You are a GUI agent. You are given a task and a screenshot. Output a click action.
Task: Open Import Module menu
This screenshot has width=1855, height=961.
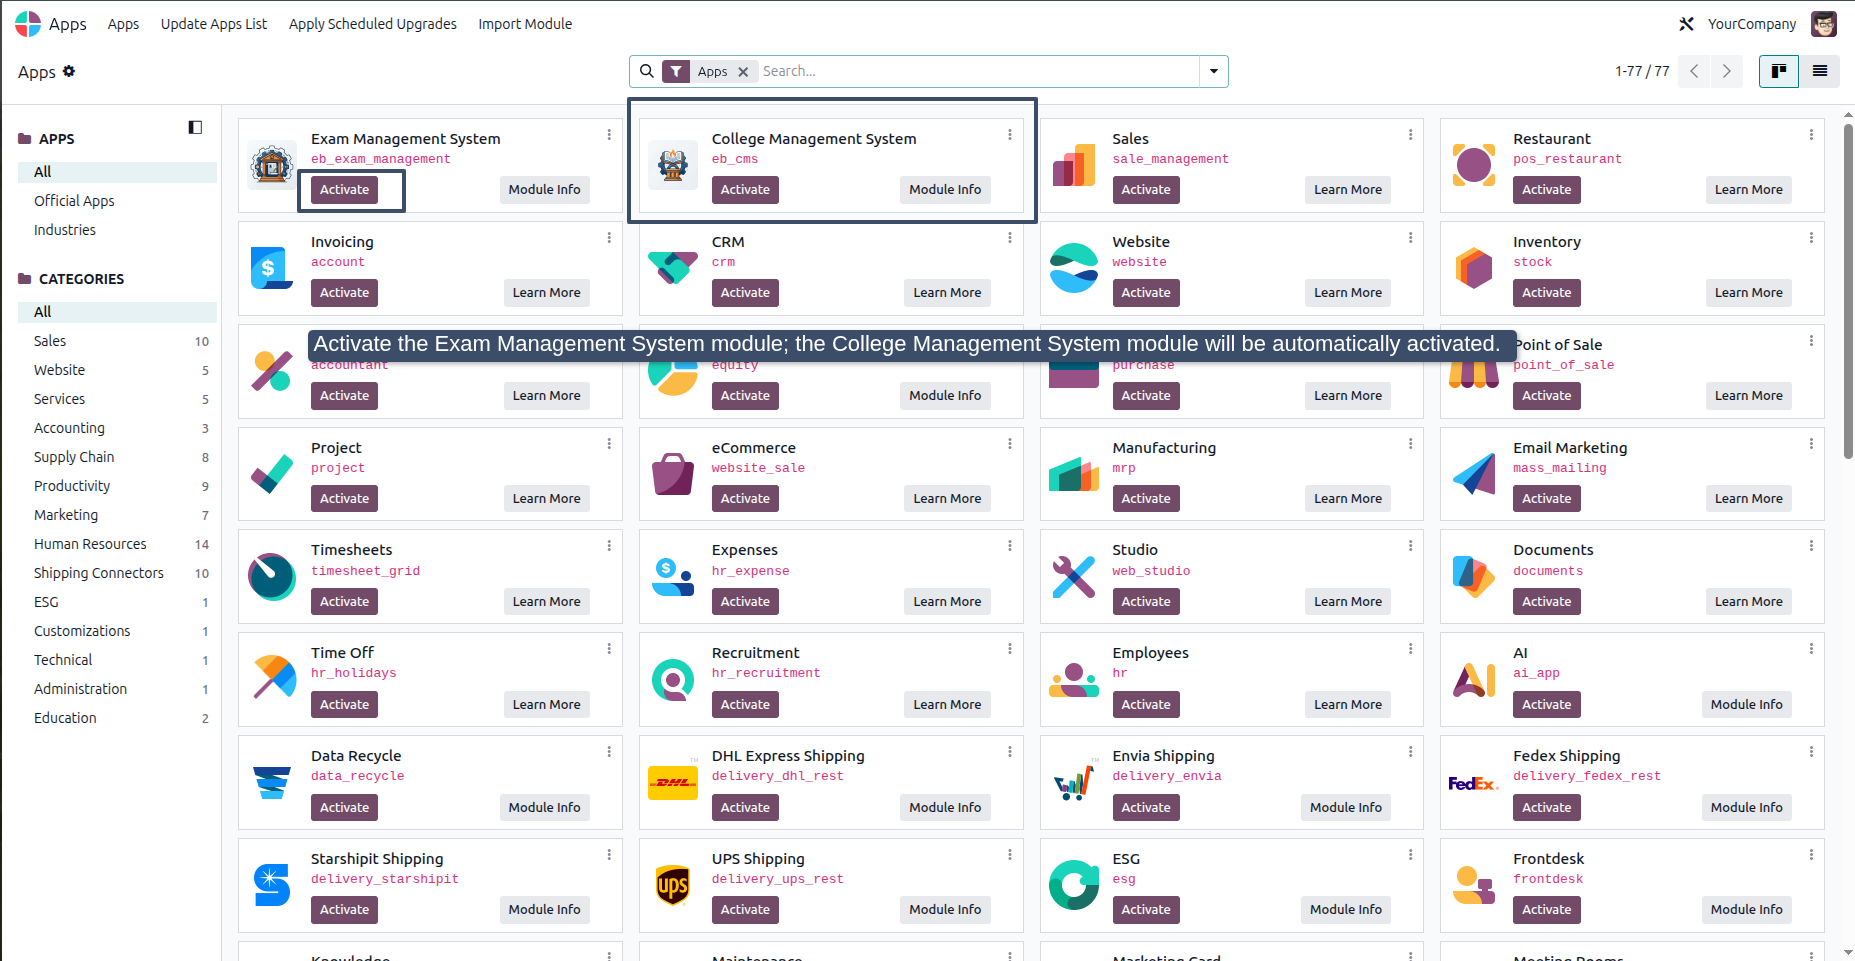pos(525,24)
